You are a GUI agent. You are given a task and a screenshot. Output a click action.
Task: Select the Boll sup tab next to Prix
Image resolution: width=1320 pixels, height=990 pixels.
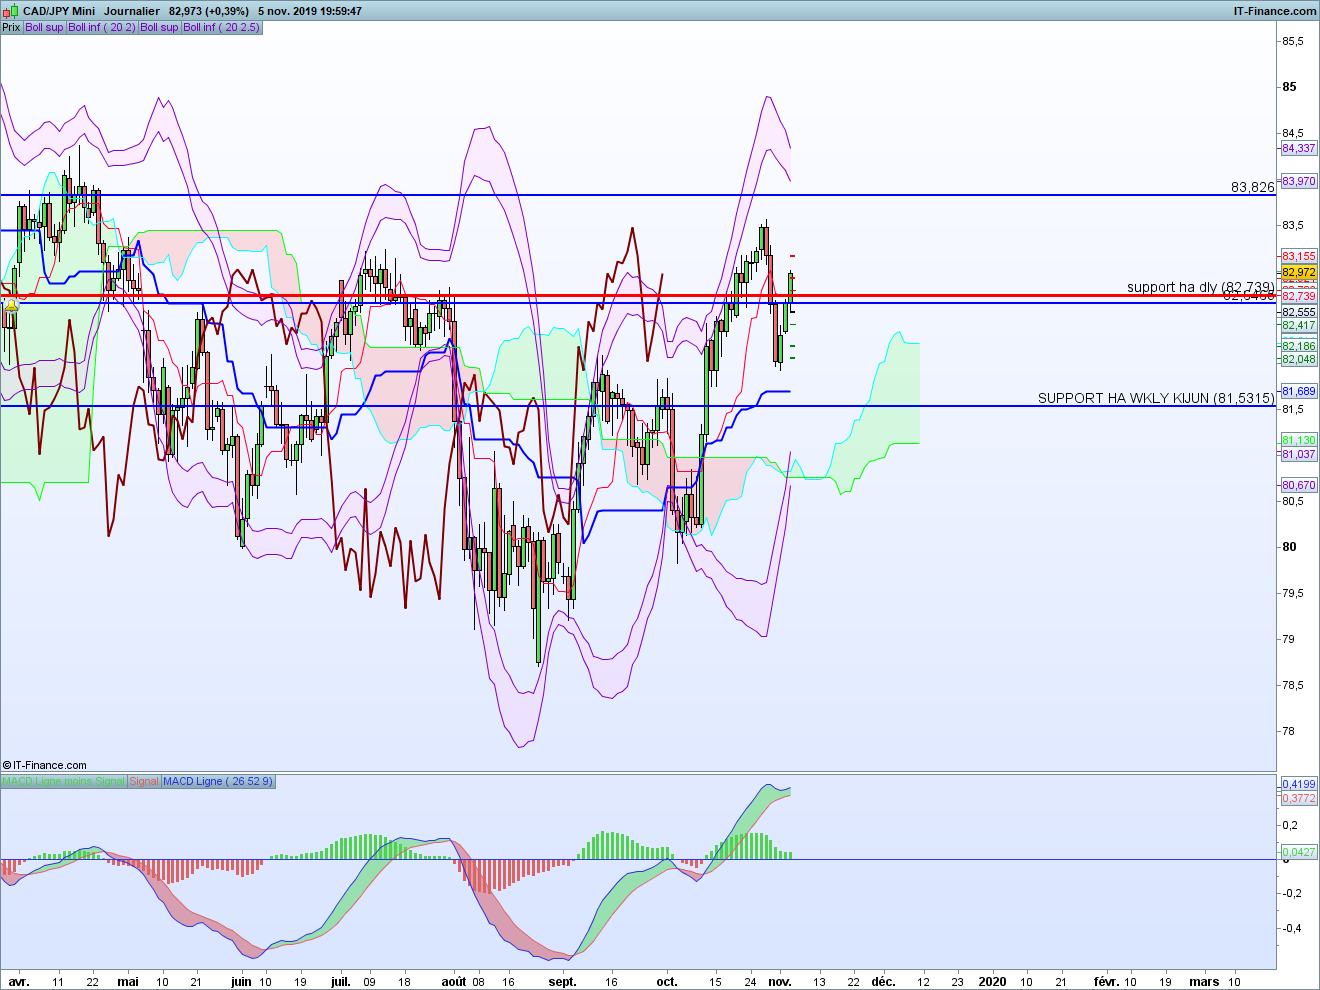point(44,27)
